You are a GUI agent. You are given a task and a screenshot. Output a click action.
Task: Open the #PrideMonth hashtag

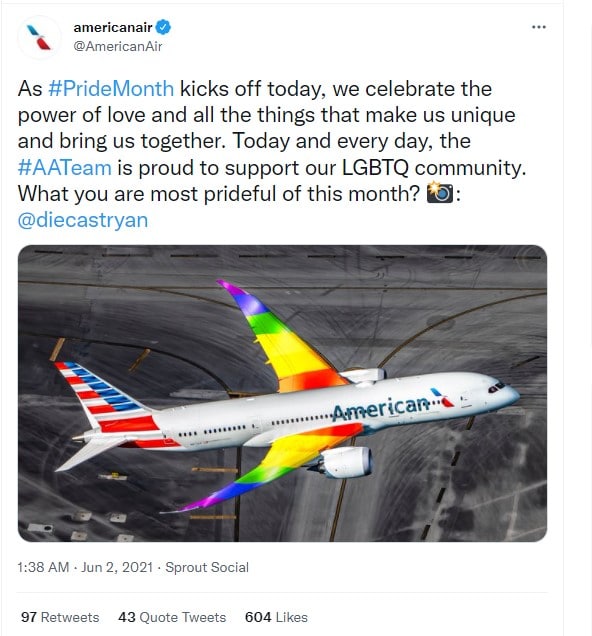coord(111,89)
